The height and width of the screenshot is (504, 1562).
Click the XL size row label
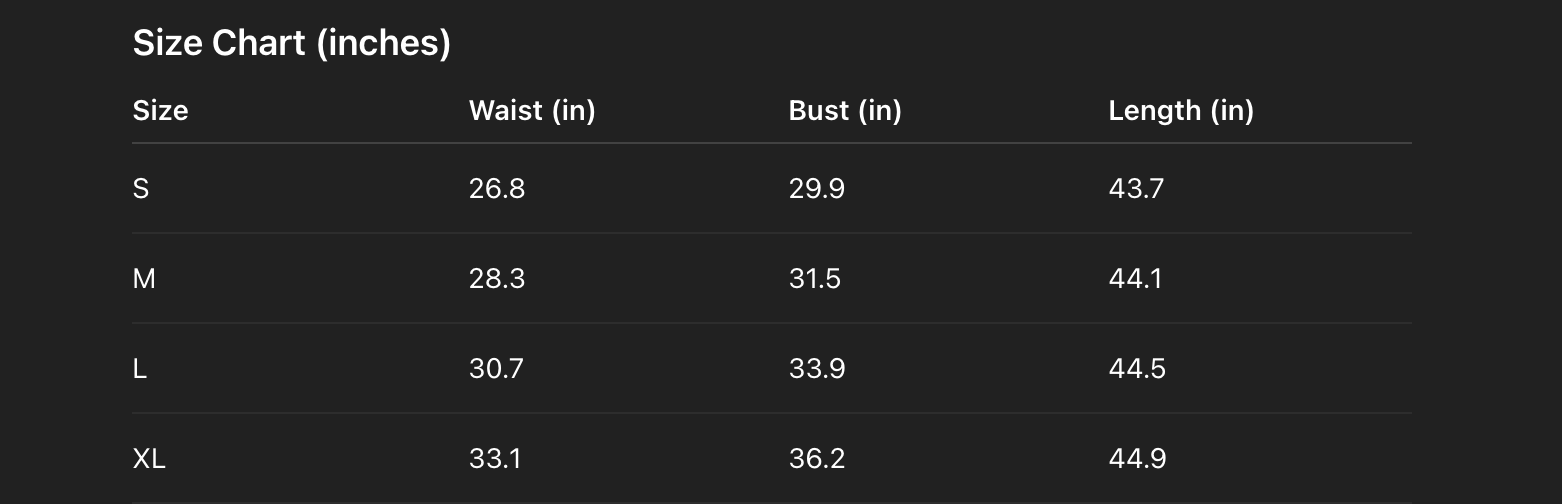click(149, 458)
